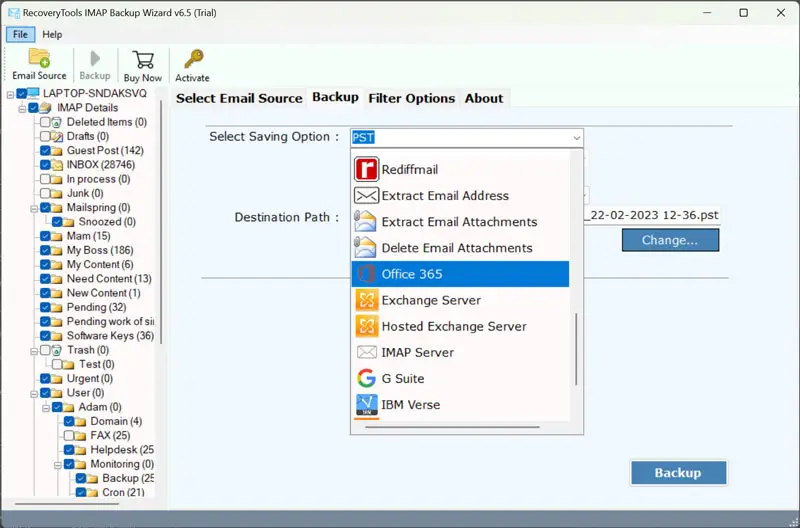Collapse the Mailspring tree node
This screenshot has height=528, width=800.
click(34, 208)
